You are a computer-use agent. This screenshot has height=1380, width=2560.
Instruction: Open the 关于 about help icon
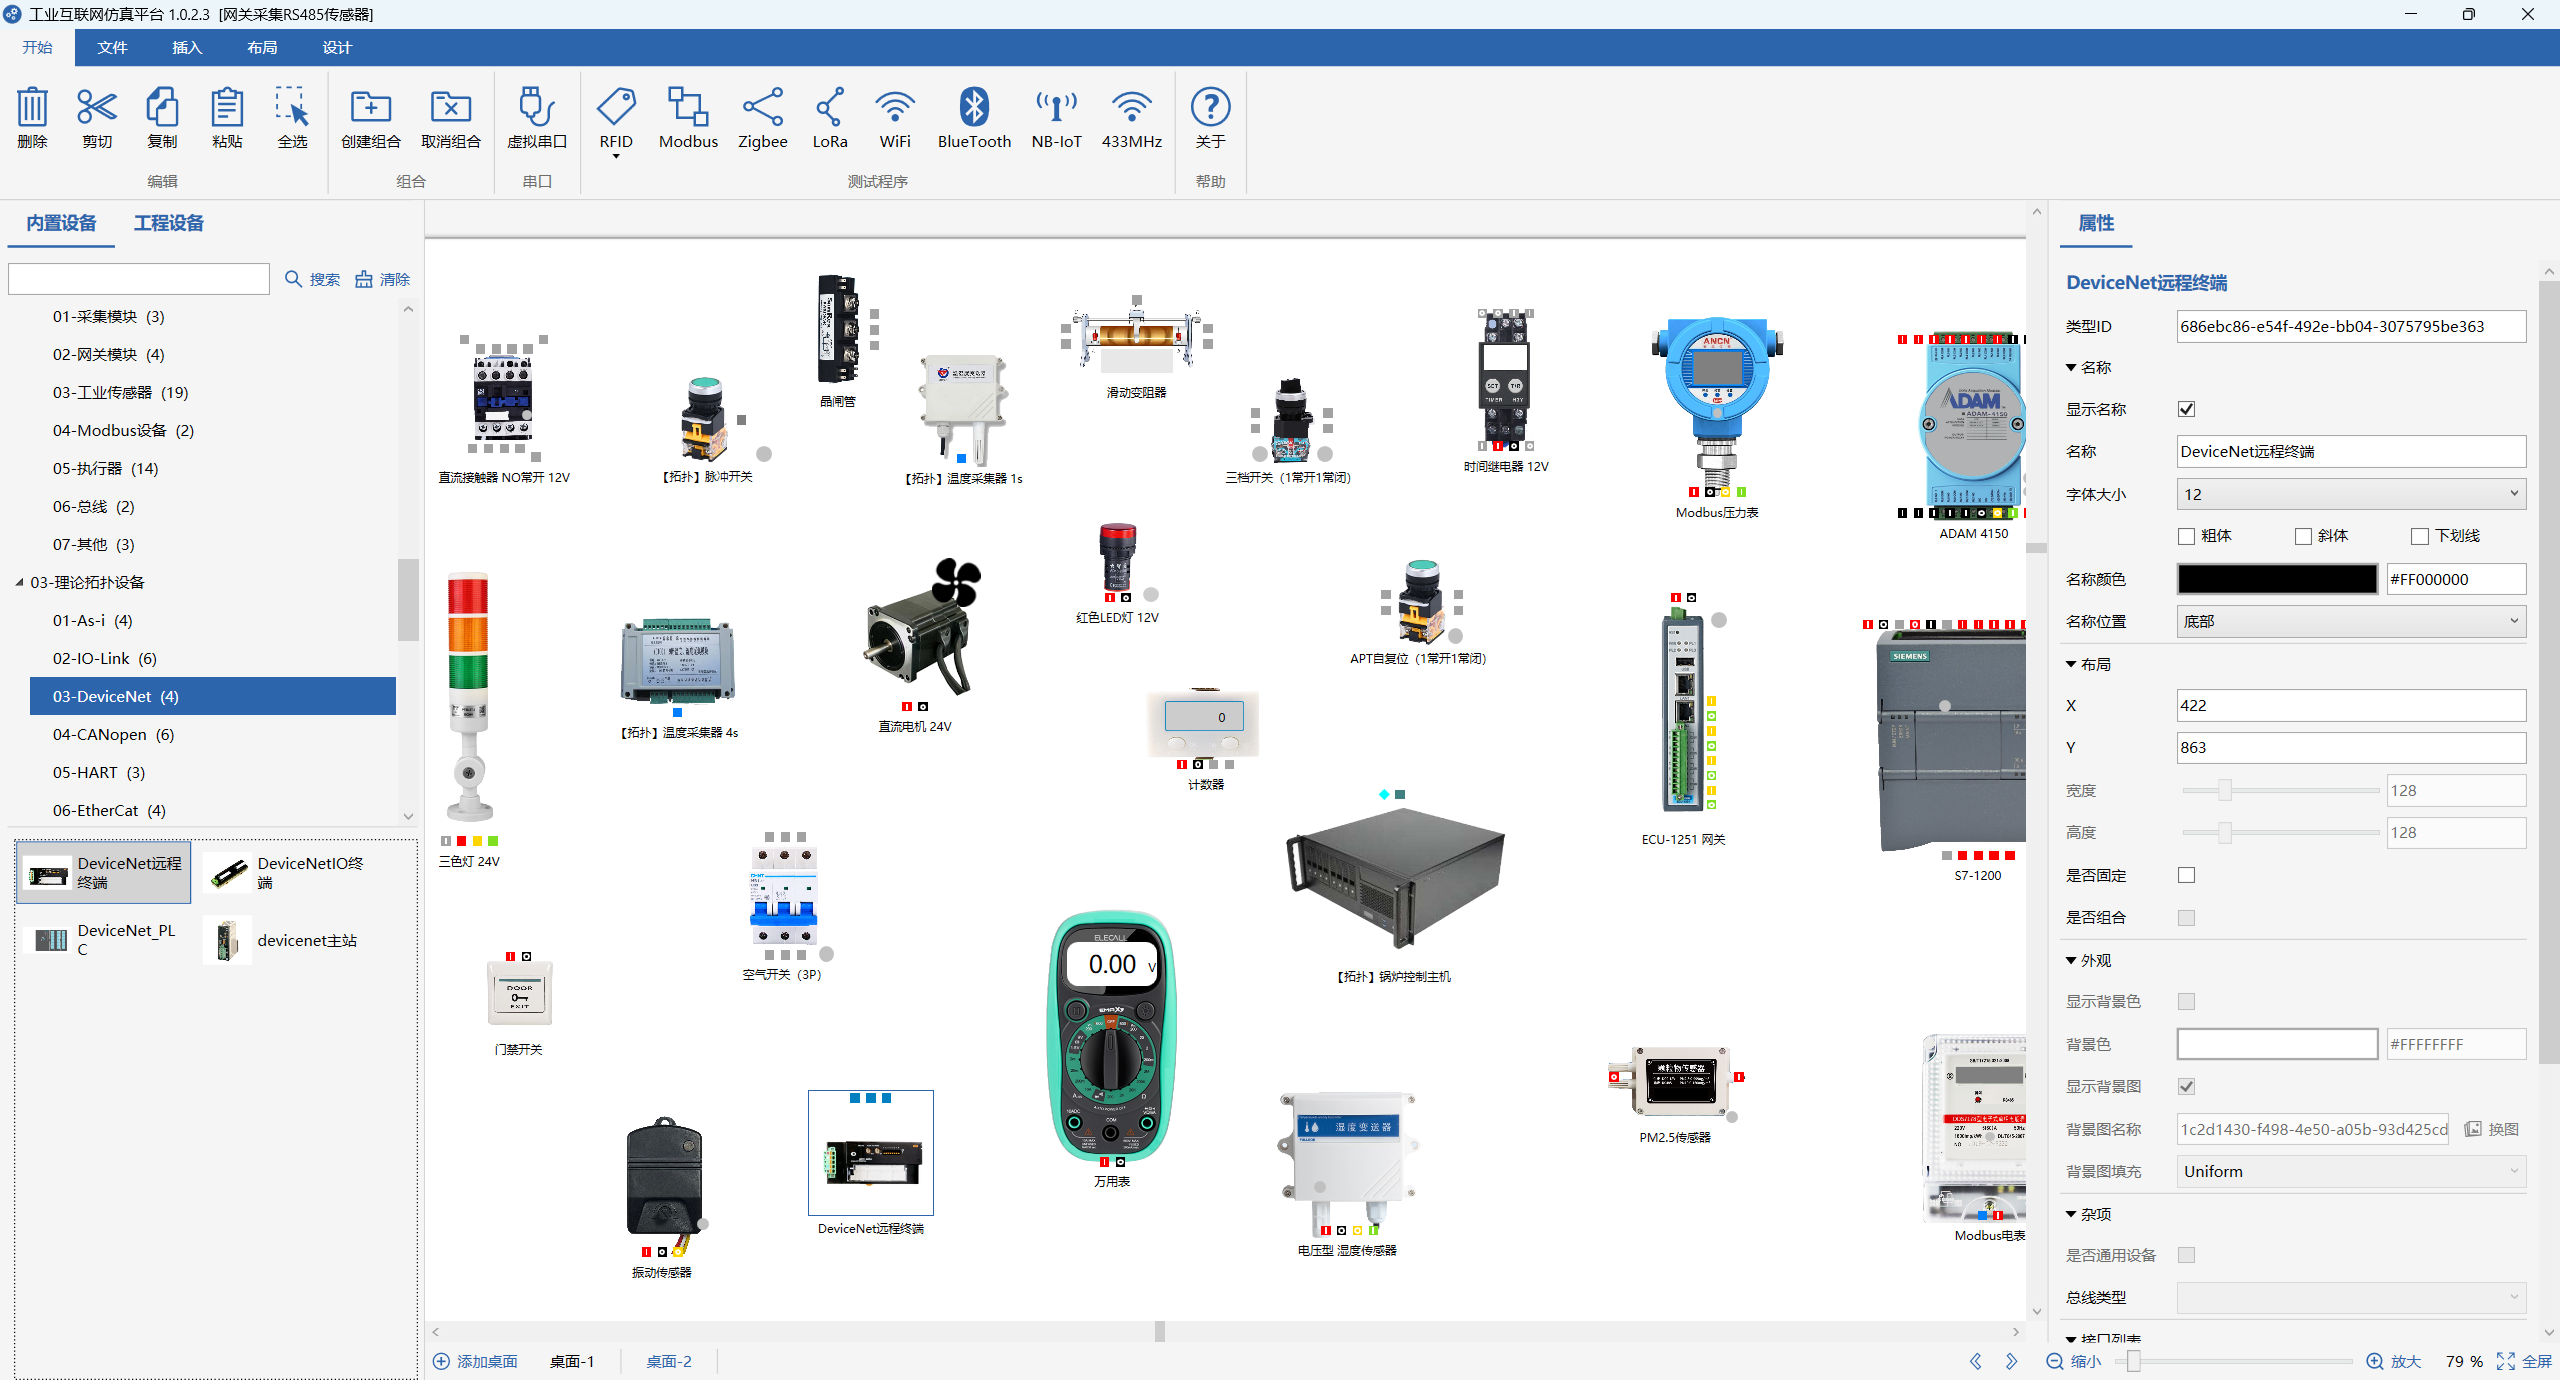1210,107
